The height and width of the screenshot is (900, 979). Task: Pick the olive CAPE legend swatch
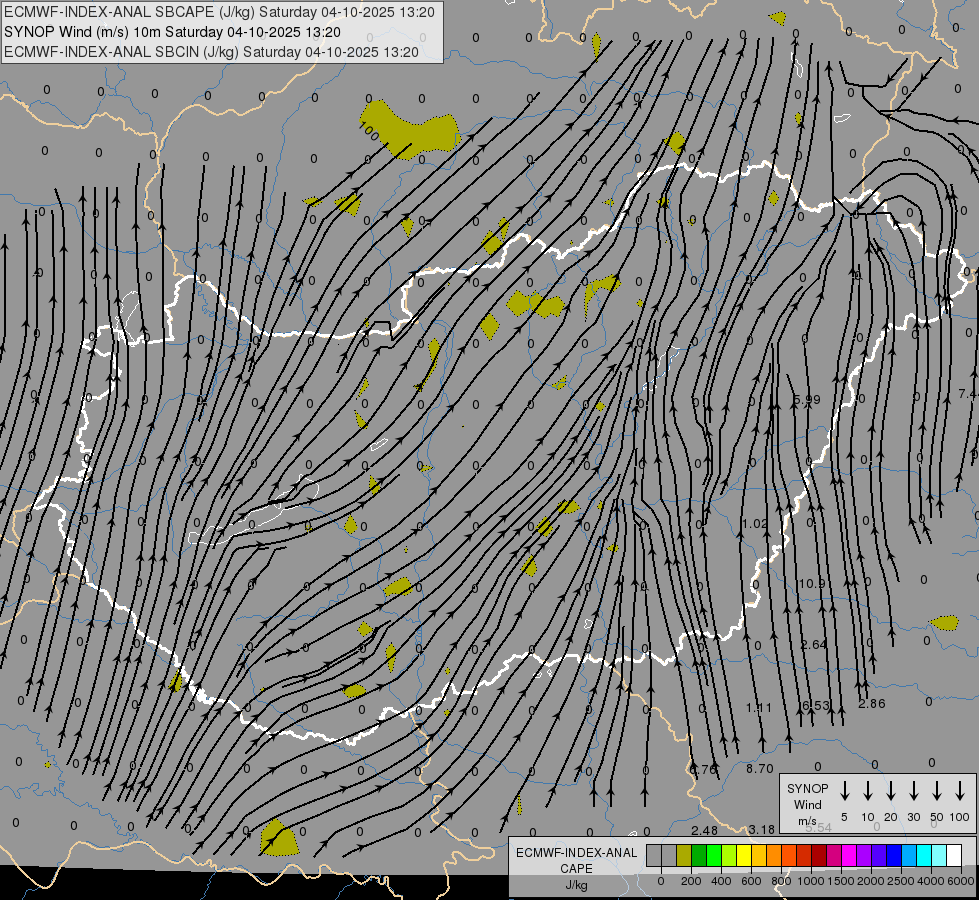click(x=684, y=855)
